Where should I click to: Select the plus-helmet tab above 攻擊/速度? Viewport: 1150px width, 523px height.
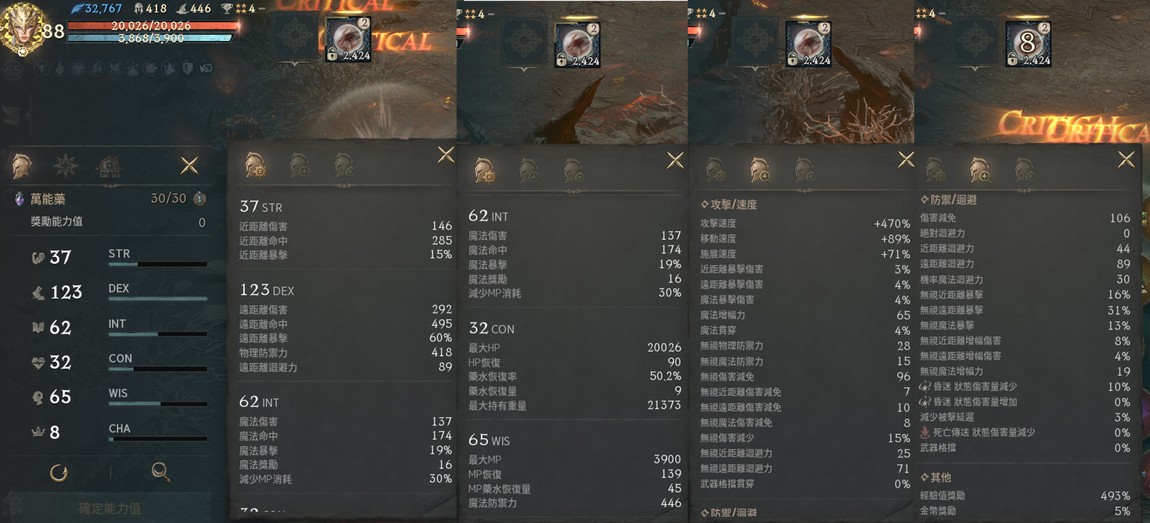pos(759,170)
